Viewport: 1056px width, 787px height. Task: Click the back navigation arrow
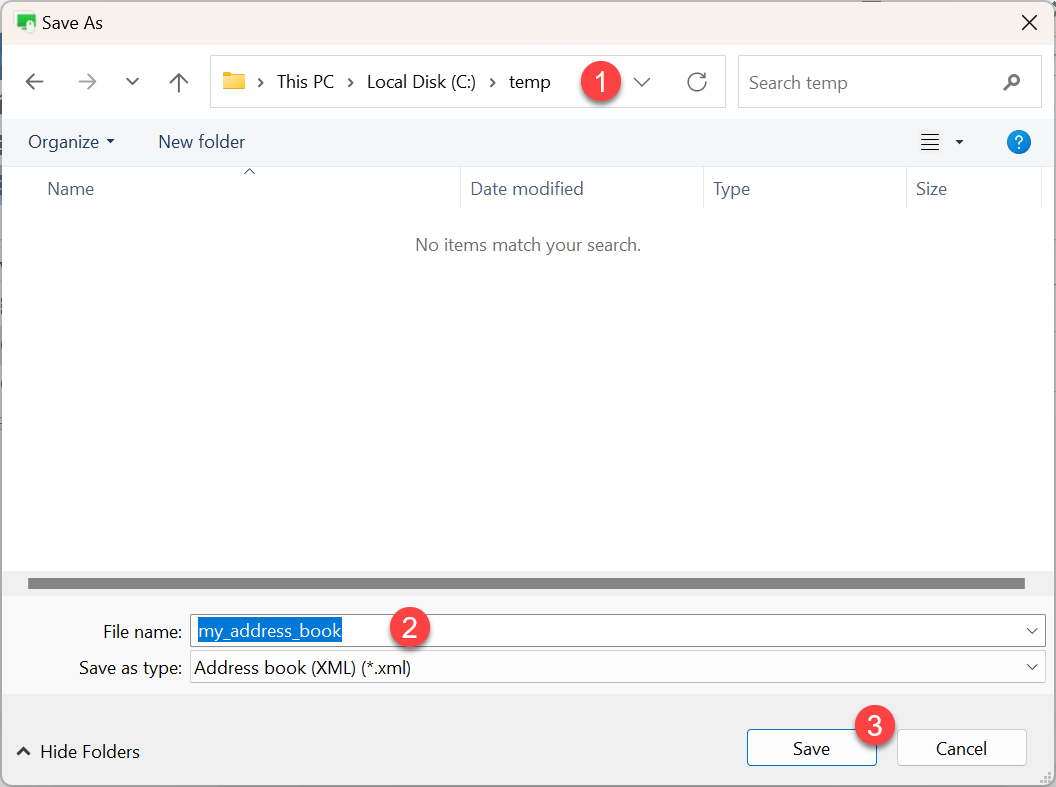click(x=34, y=82)
